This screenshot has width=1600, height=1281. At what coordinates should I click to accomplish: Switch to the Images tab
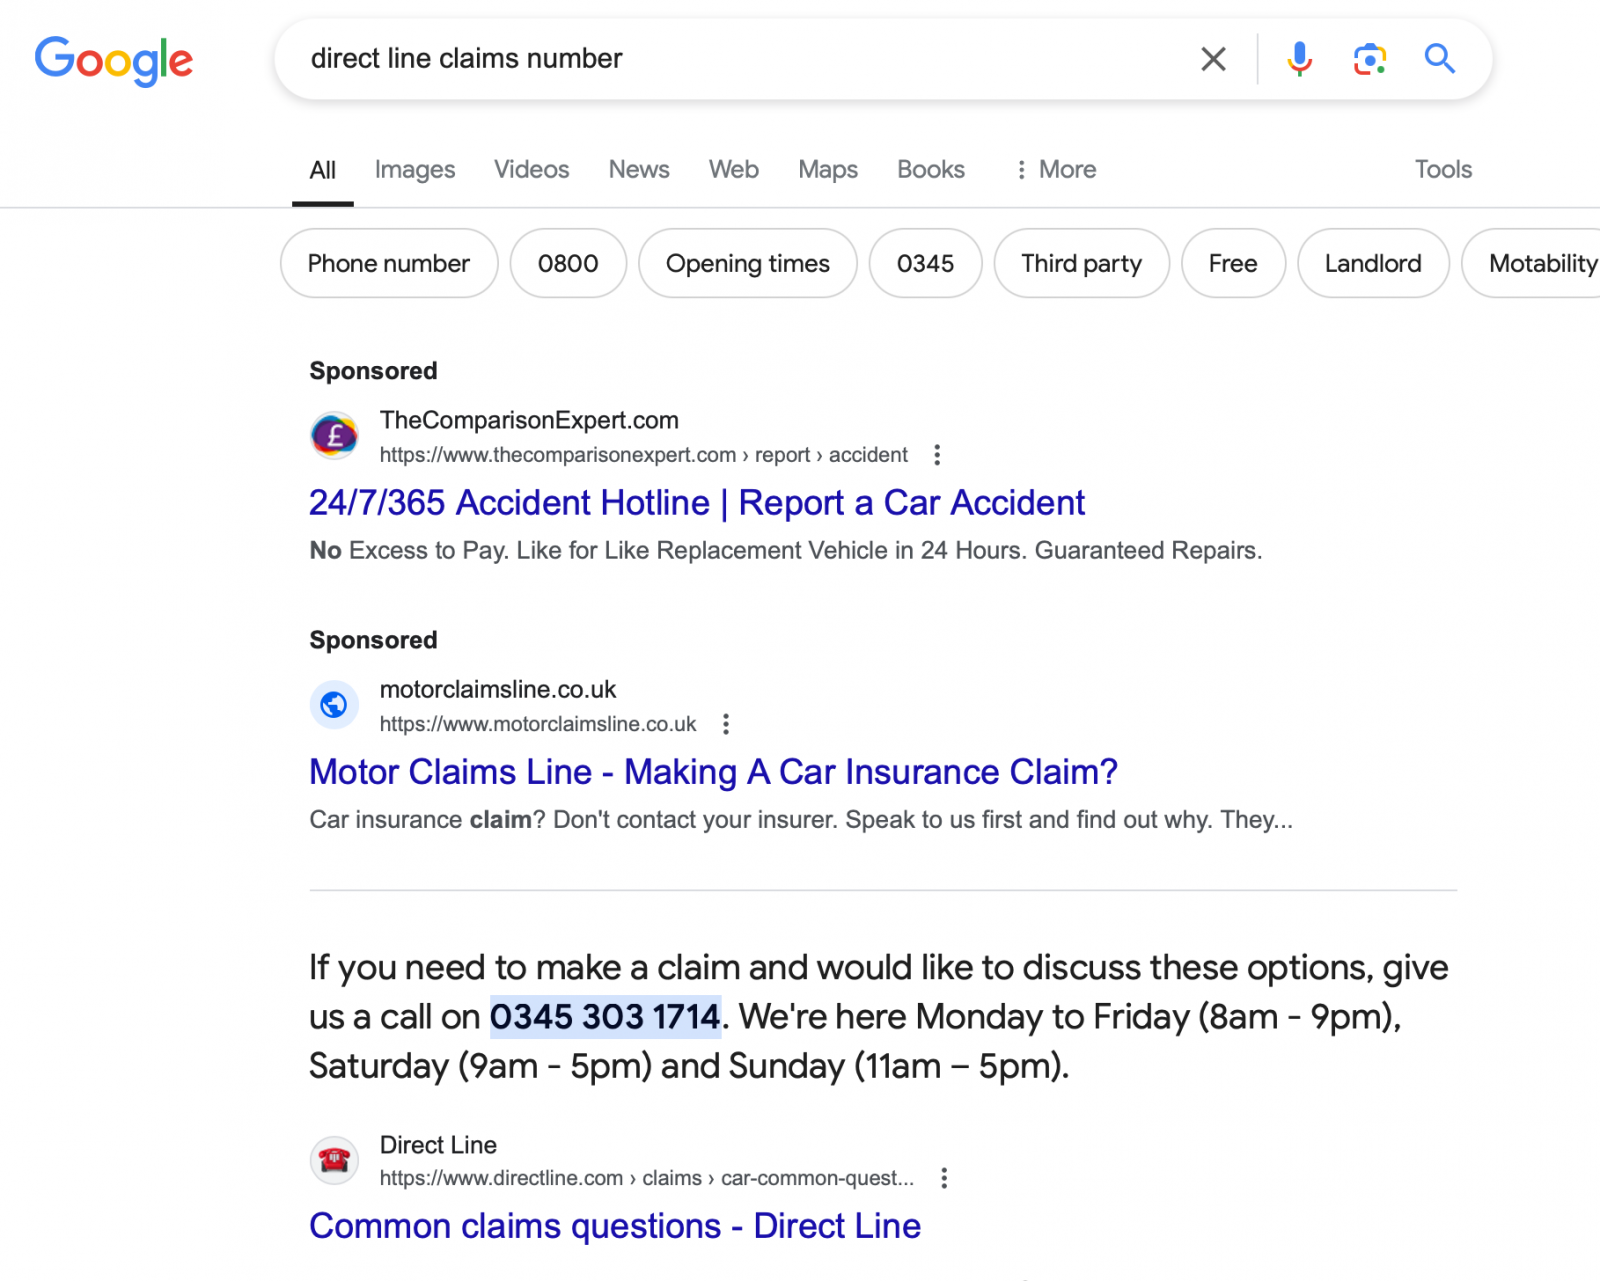415,170
